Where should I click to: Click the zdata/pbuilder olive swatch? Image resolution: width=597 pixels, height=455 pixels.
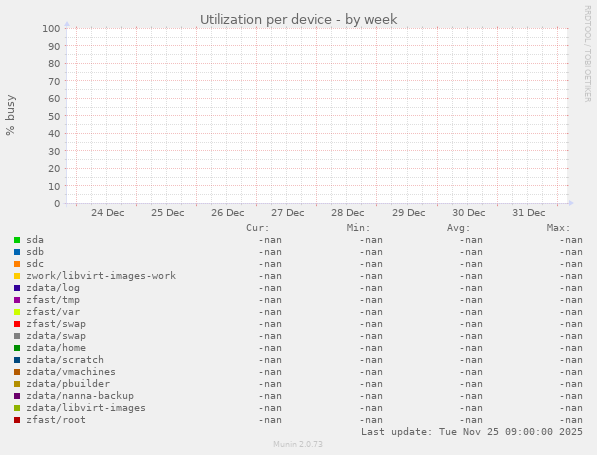click(17, 384)
